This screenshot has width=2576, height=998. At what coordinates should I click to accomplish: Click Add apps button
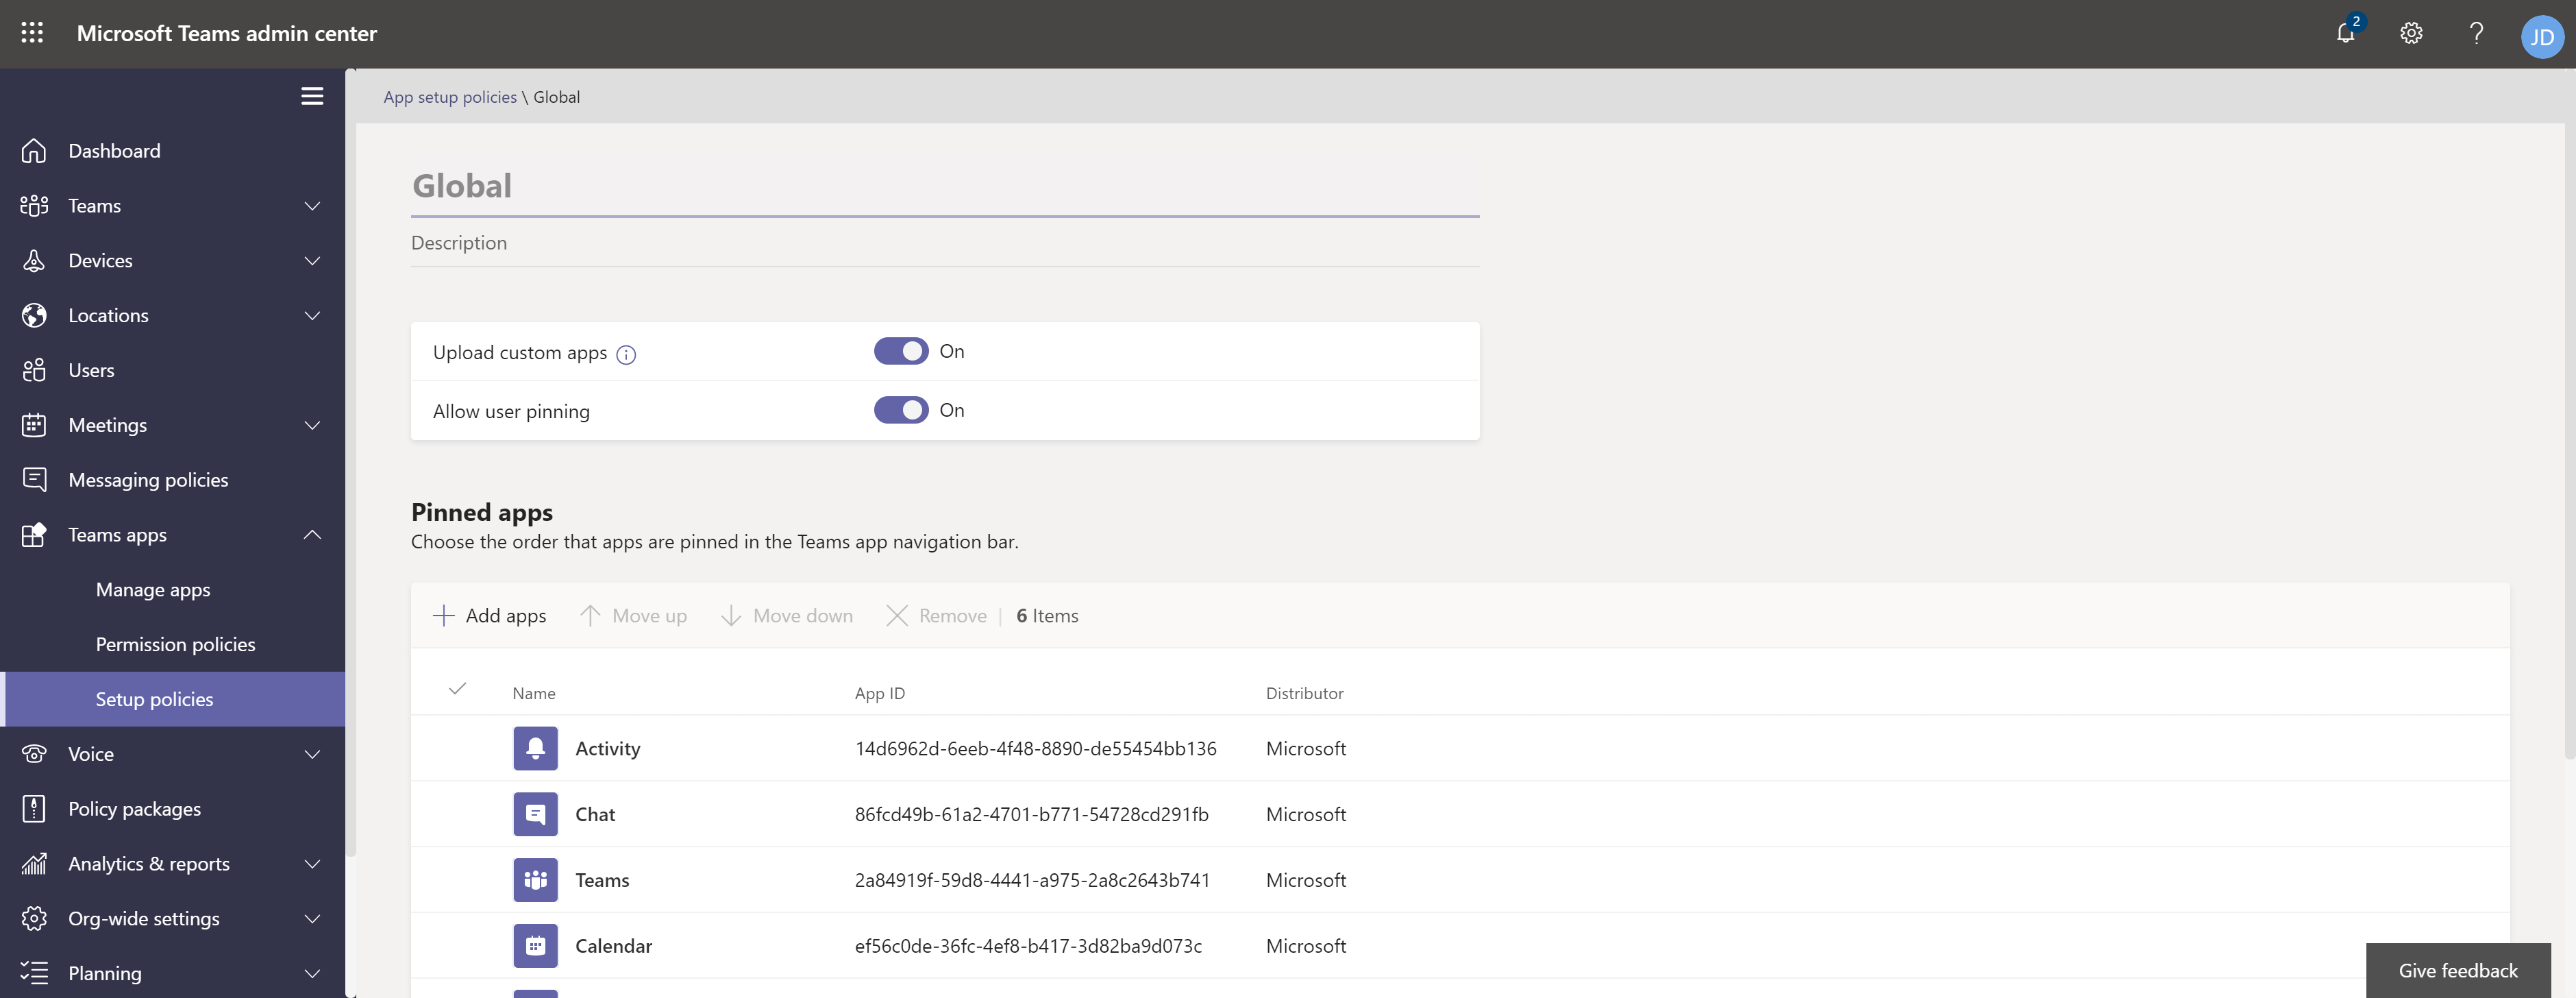[x=490, y=616]
